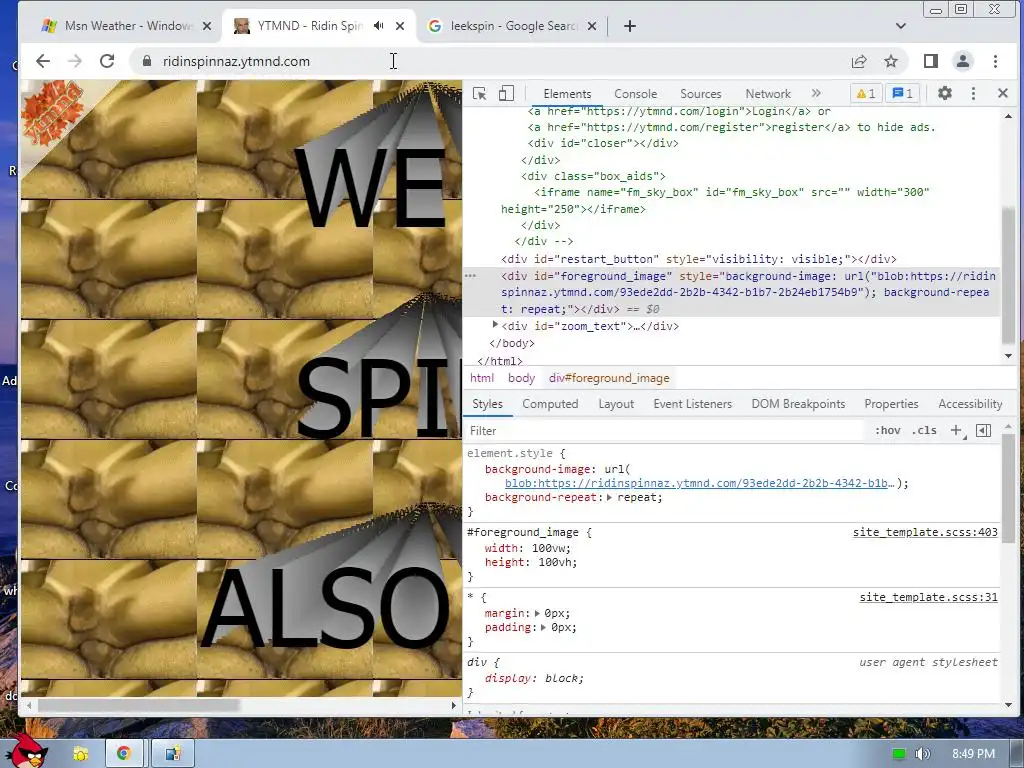1024x768 pixels.
Task: Toggle the device toolbar icon
Action: pos(506,93)
